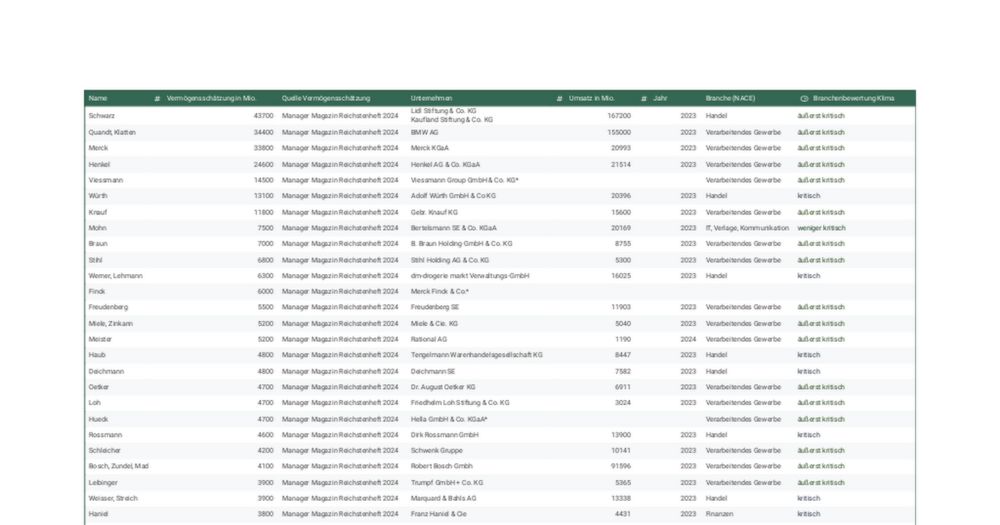Click the circle icon before Branchenbewertung Klima
Viewport: 1000px width, 525px height.
[804, 99]
